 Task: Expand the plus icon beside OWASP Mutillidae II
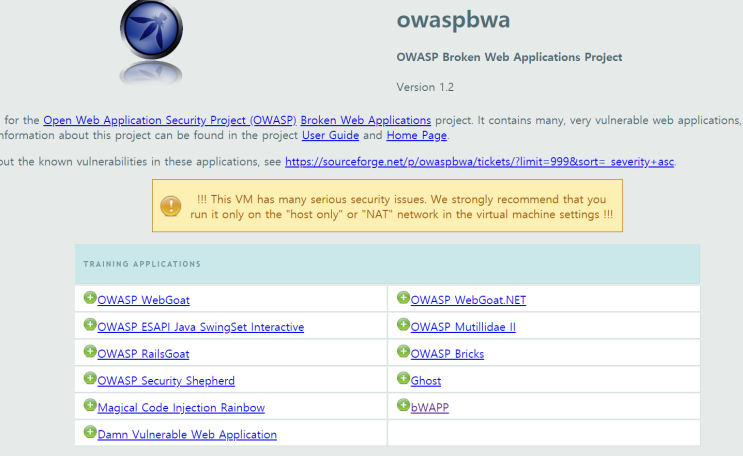403,325
